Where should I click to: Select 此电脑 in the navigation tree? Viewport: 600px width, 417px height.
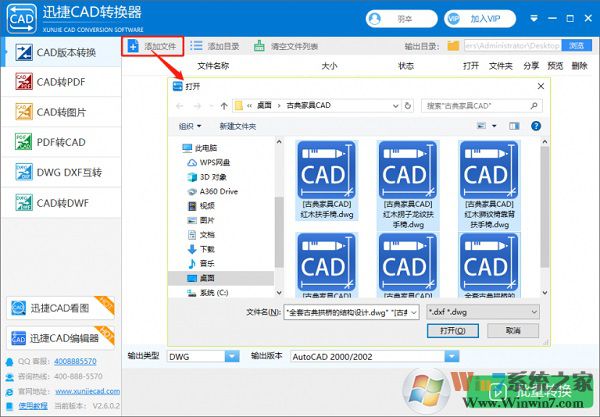[200, 148]
